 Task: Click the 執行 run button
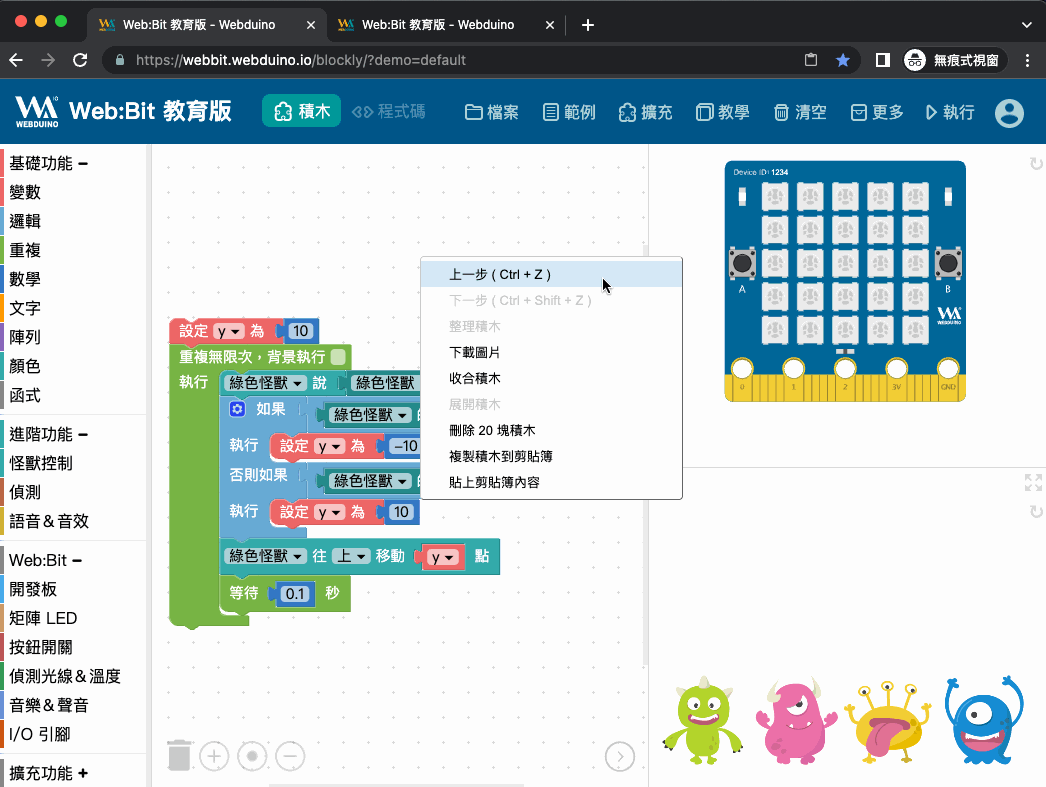tap(950, 112)
